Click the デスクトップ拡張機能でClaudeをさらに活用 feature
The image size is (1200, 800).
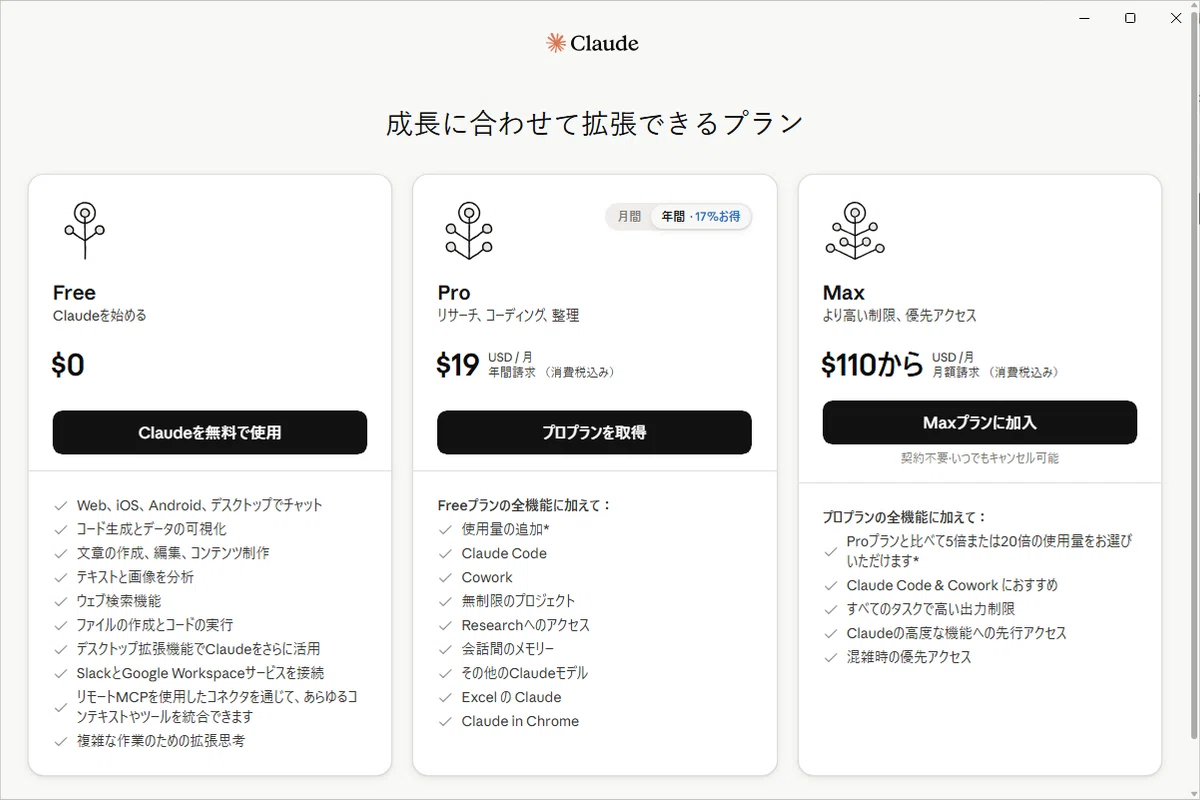[x=199, y=649]
